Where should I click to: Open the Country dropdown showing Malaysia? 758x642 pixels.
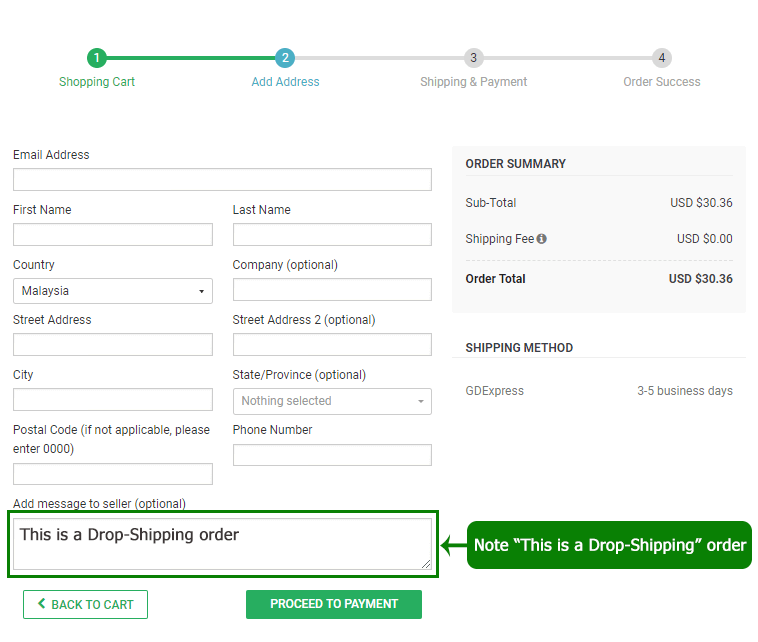[113, 291]
